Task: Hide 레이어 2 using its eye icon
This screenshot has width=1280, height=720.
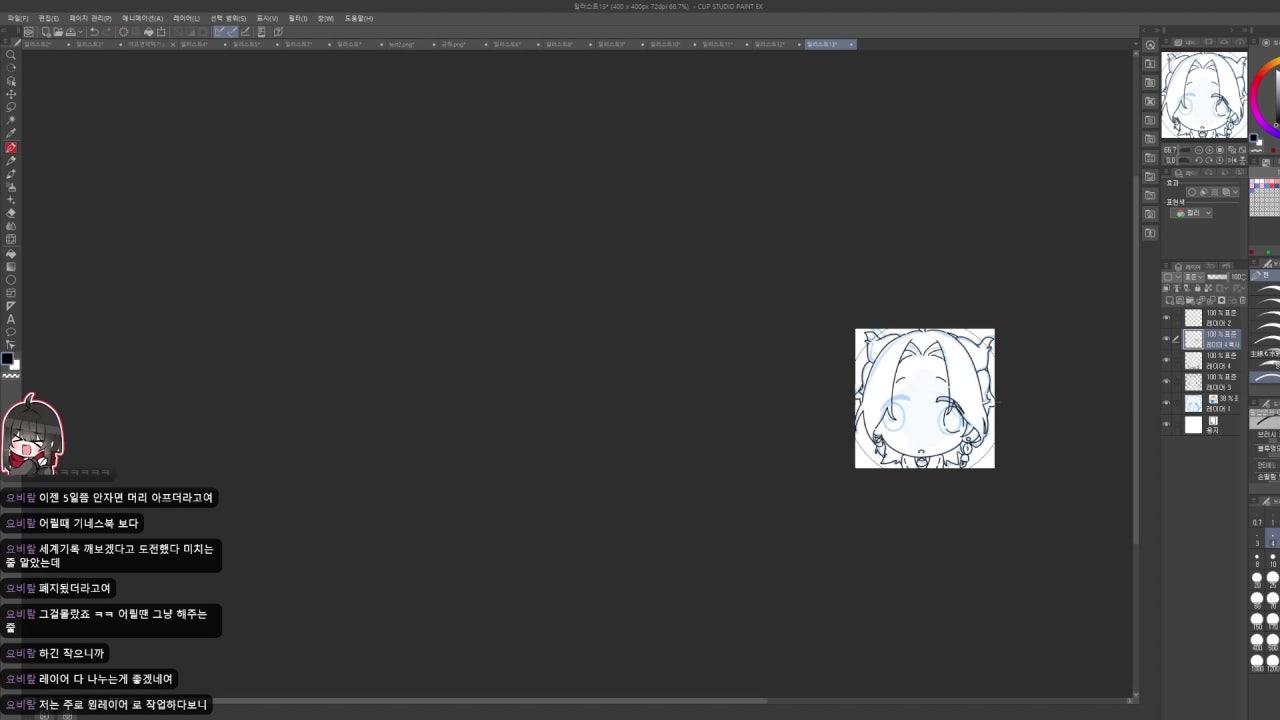Action: (1166, 318)
